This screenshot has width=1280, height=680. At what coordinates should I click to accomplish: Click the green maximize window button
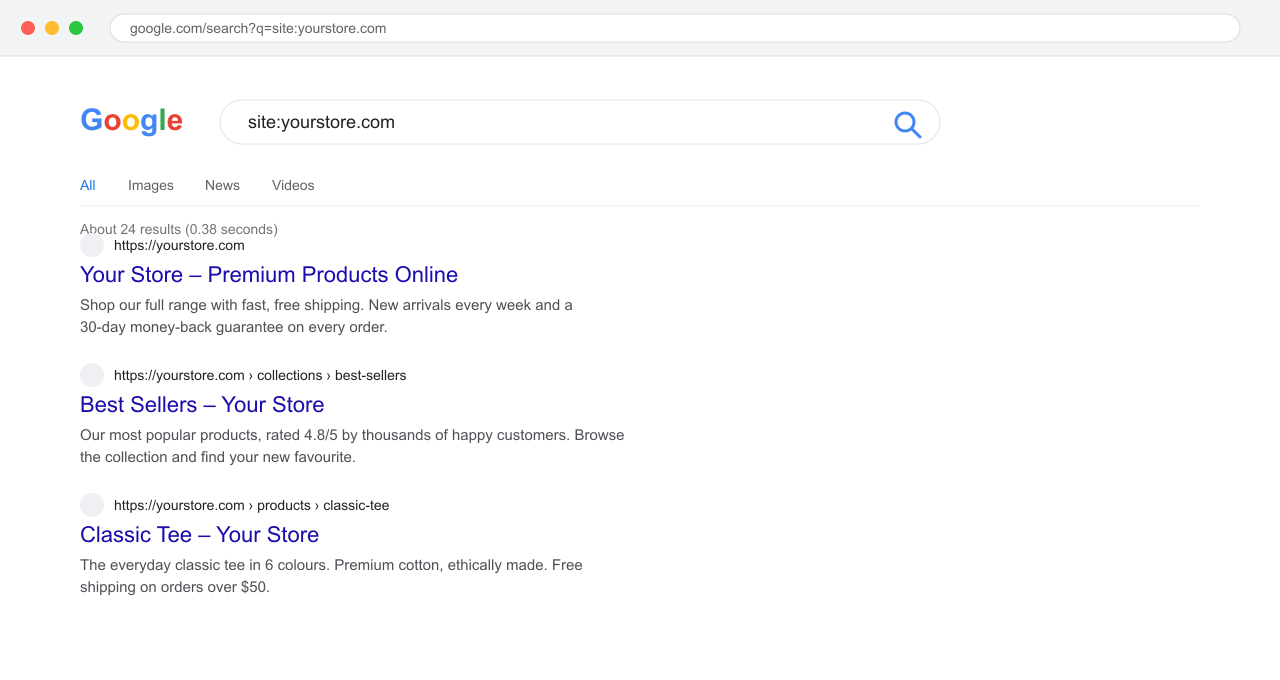[x=76, y=28]
